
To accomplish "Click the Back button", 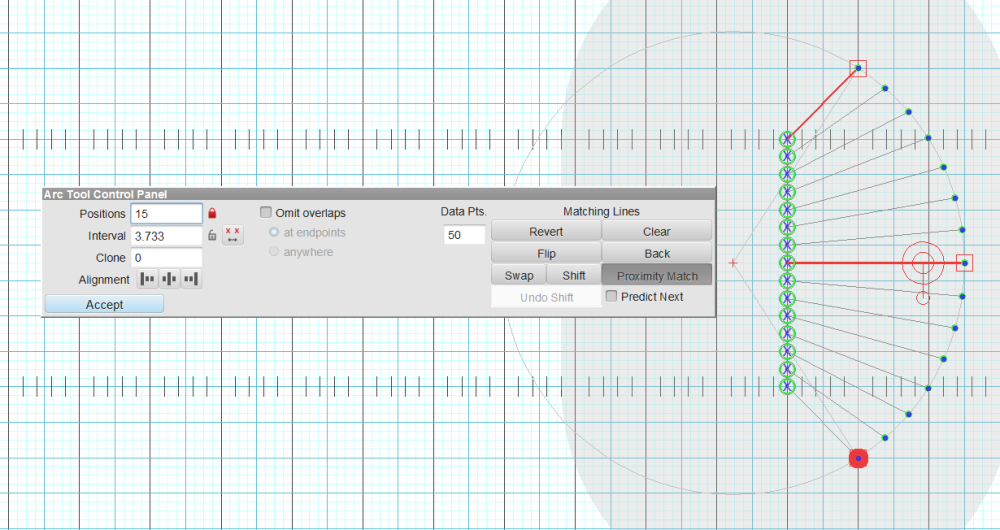I will 657,253.
